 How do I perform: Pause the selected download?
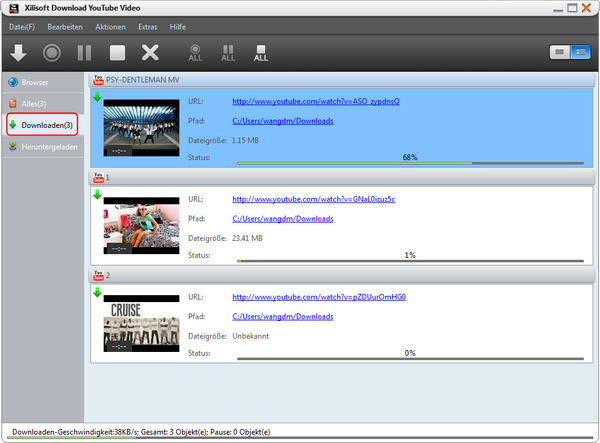click(x=84, y=53)
